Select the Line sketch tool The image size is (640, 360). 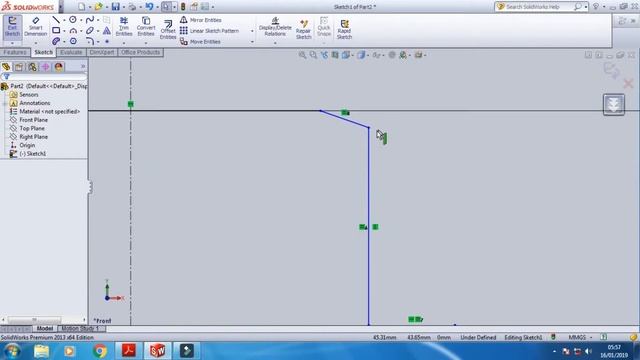(x=56, y=20)
